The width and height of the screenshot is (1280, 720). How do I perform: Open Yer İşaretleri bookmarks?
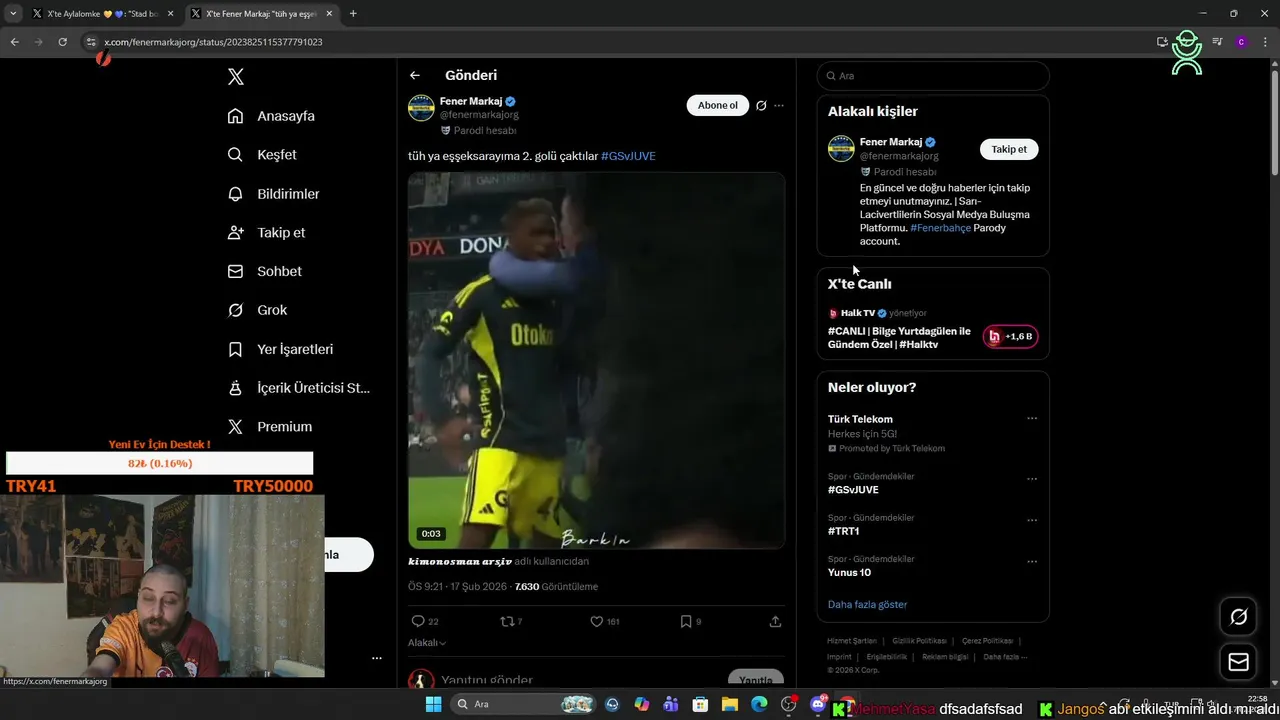[x=281, y=349]
